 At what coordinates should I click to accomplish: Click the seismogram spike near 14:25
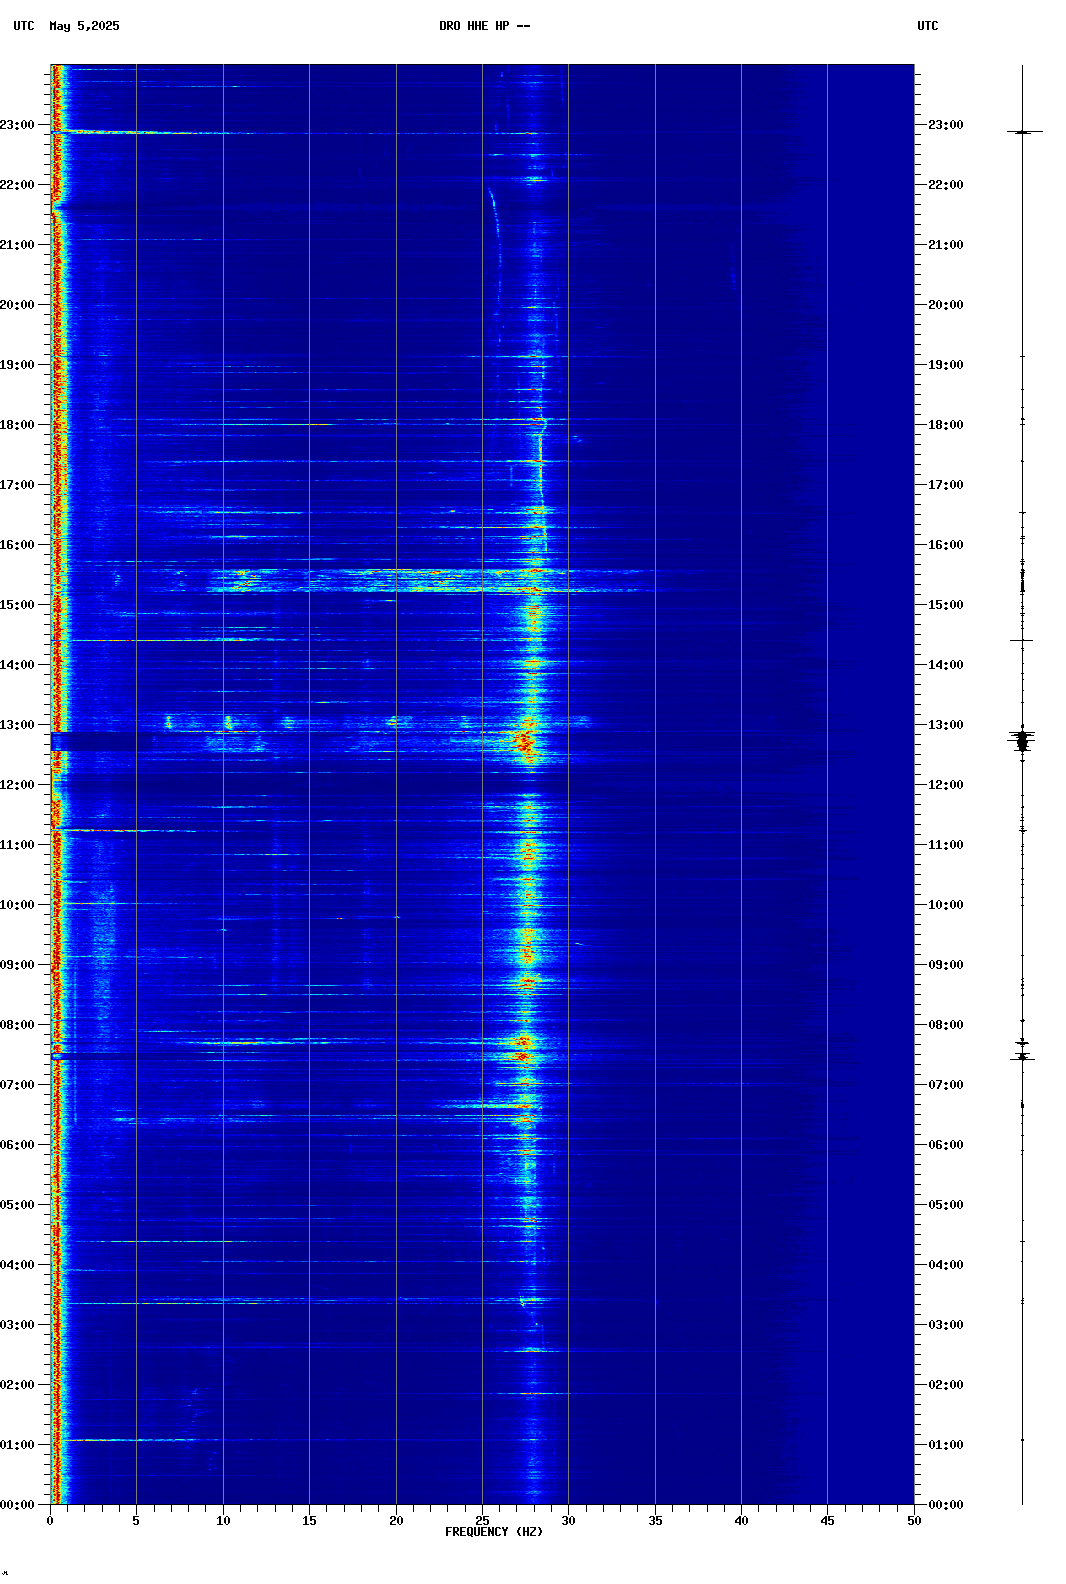point(1022,640)
